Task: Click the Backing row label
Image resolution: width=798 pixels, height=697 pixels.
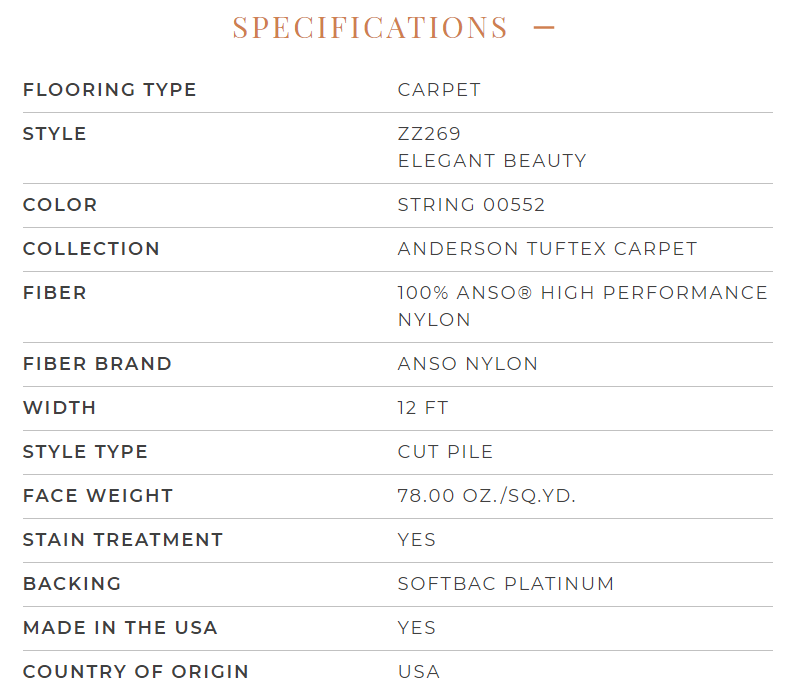Action: coord(72,584)
